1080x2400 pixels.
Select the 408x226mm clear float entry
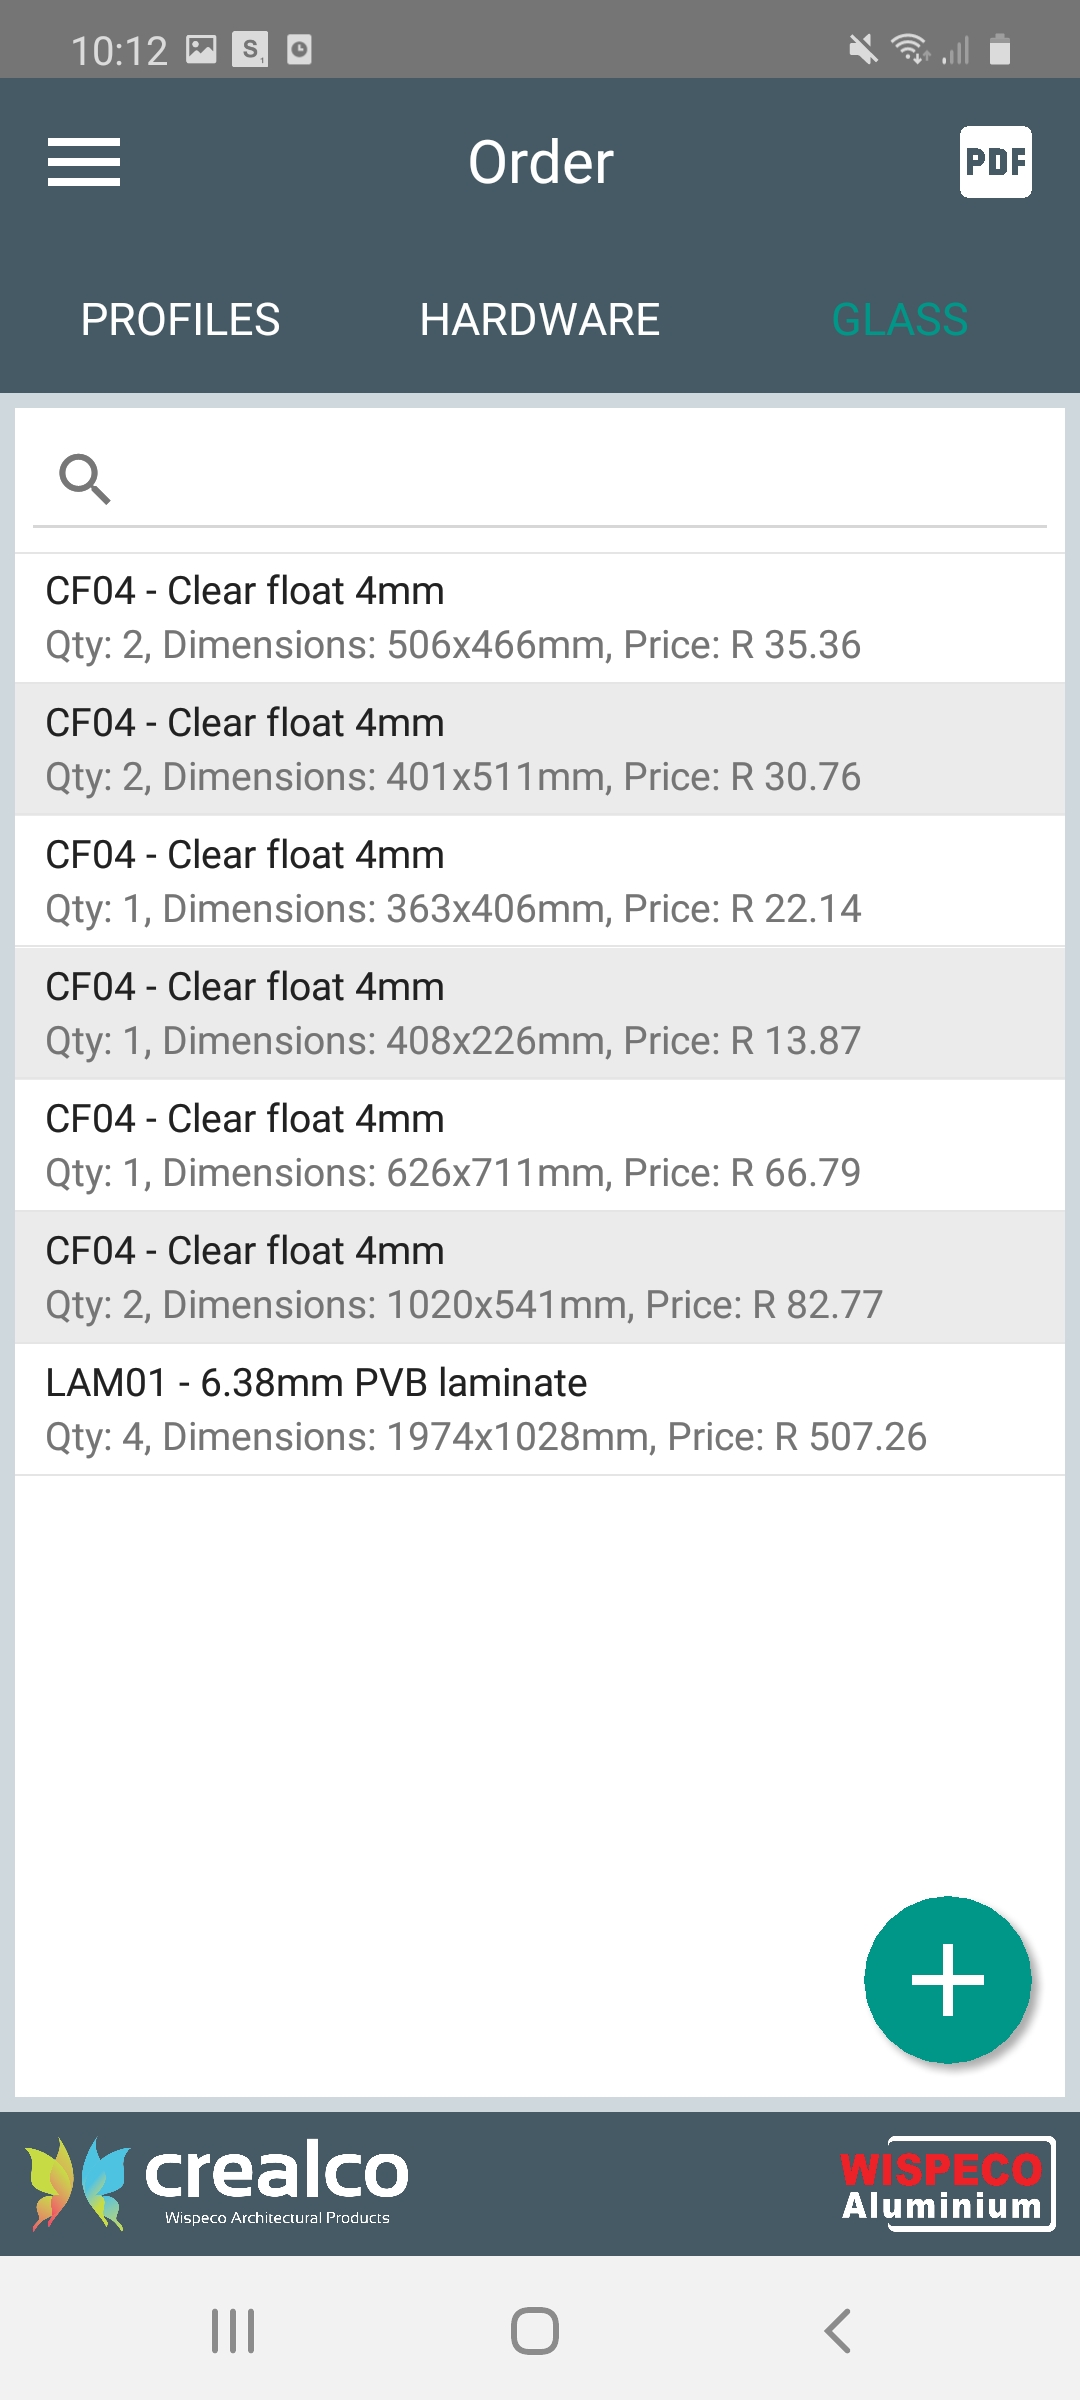(540, 1014)
